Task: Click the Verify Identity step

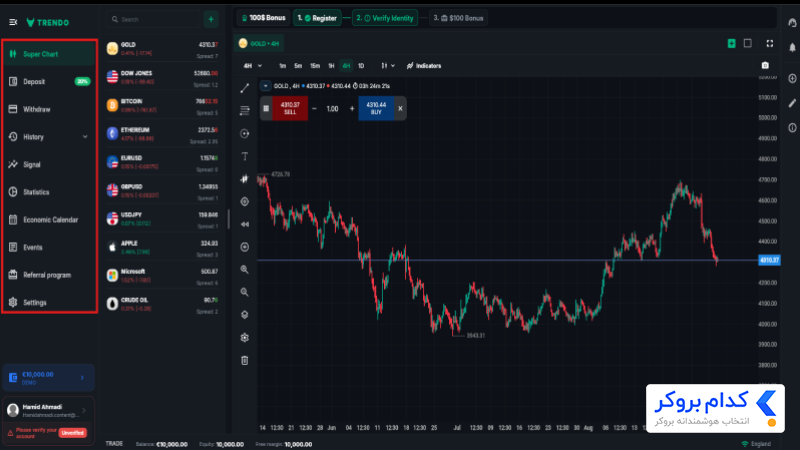Action: pyautogui.click(x=385, y=18)
